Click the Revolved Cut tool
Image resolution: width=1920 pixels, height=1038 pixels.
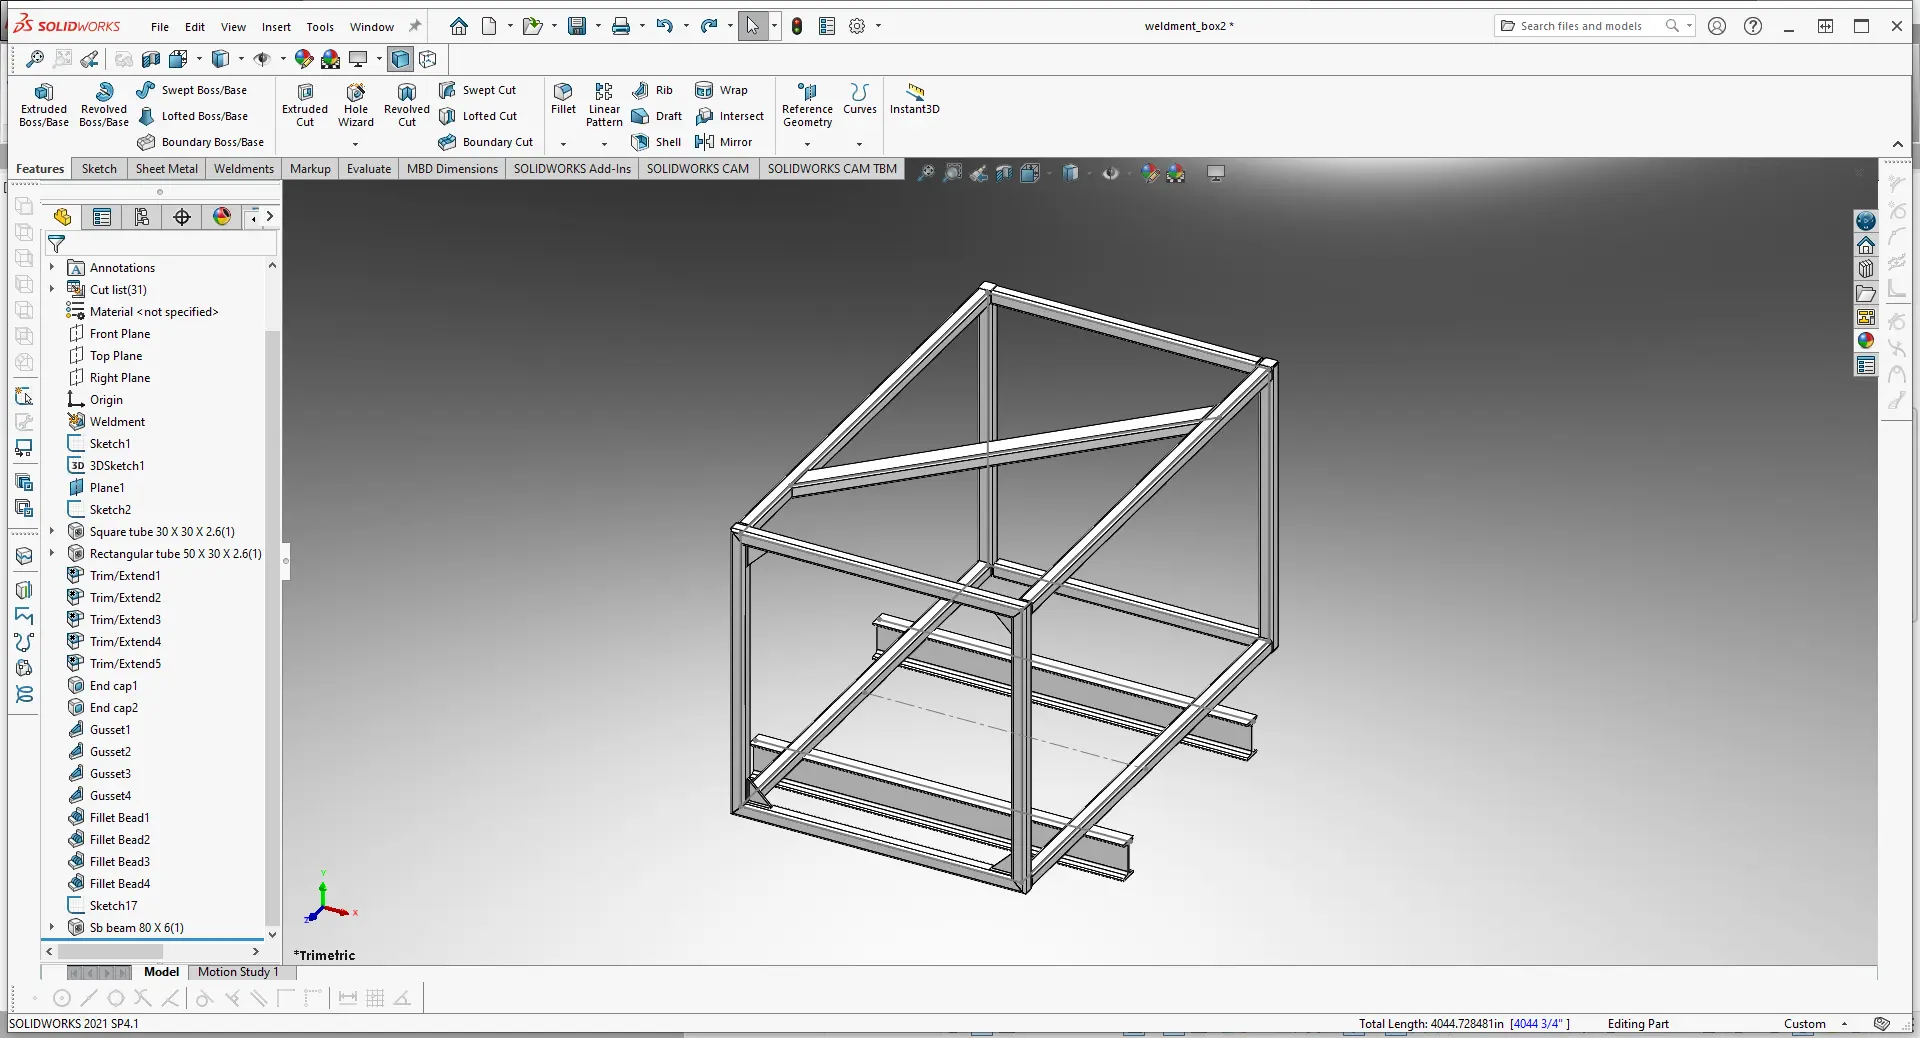[406, 105]
